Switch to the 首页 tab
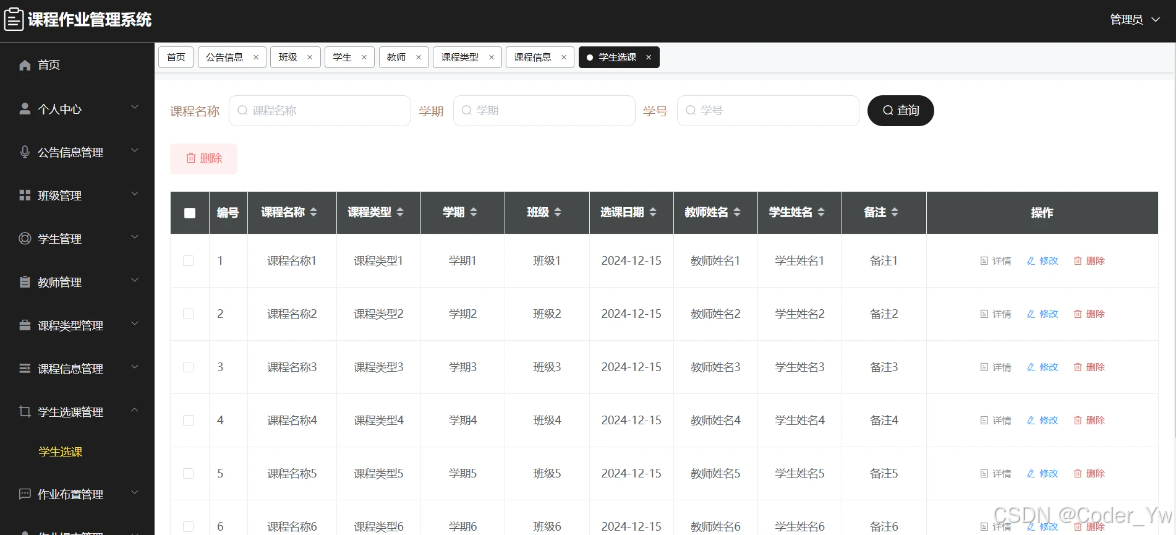Image resolution: width=1176 pixels, height=535 pixels. click(x=176, y=57)
